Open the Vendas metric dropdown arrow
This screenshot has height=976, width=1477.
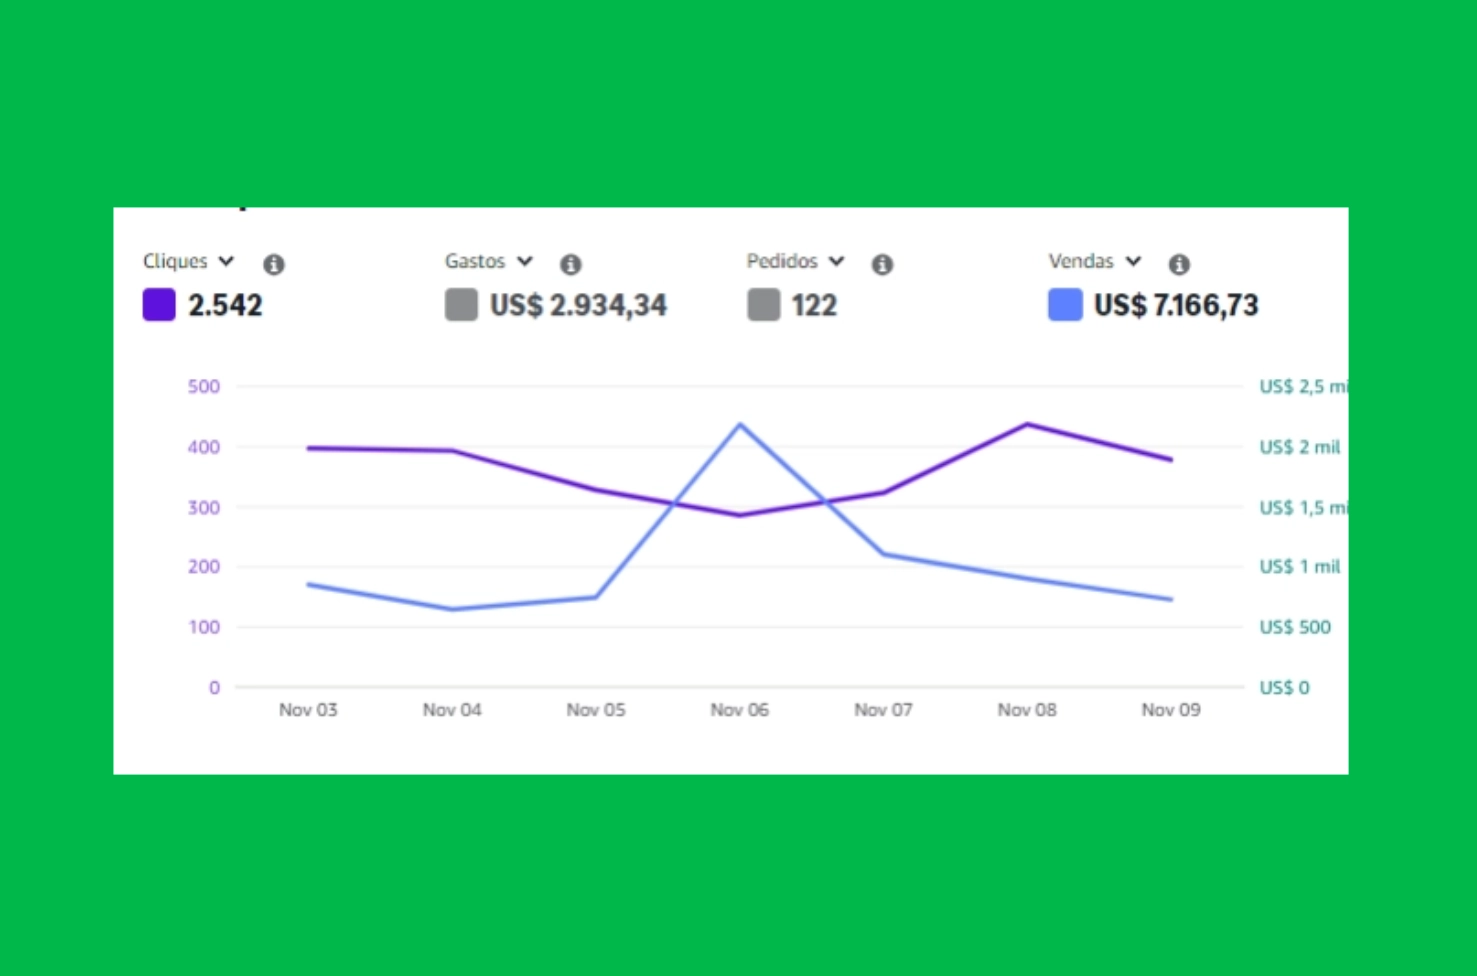coord(1133,261)
